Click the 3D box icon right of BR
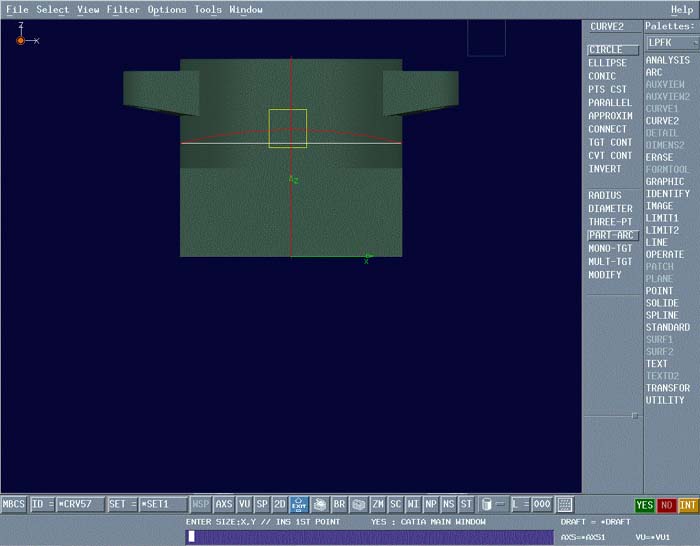Viewport: 700px width, 546px height. (x=359, y=505)
